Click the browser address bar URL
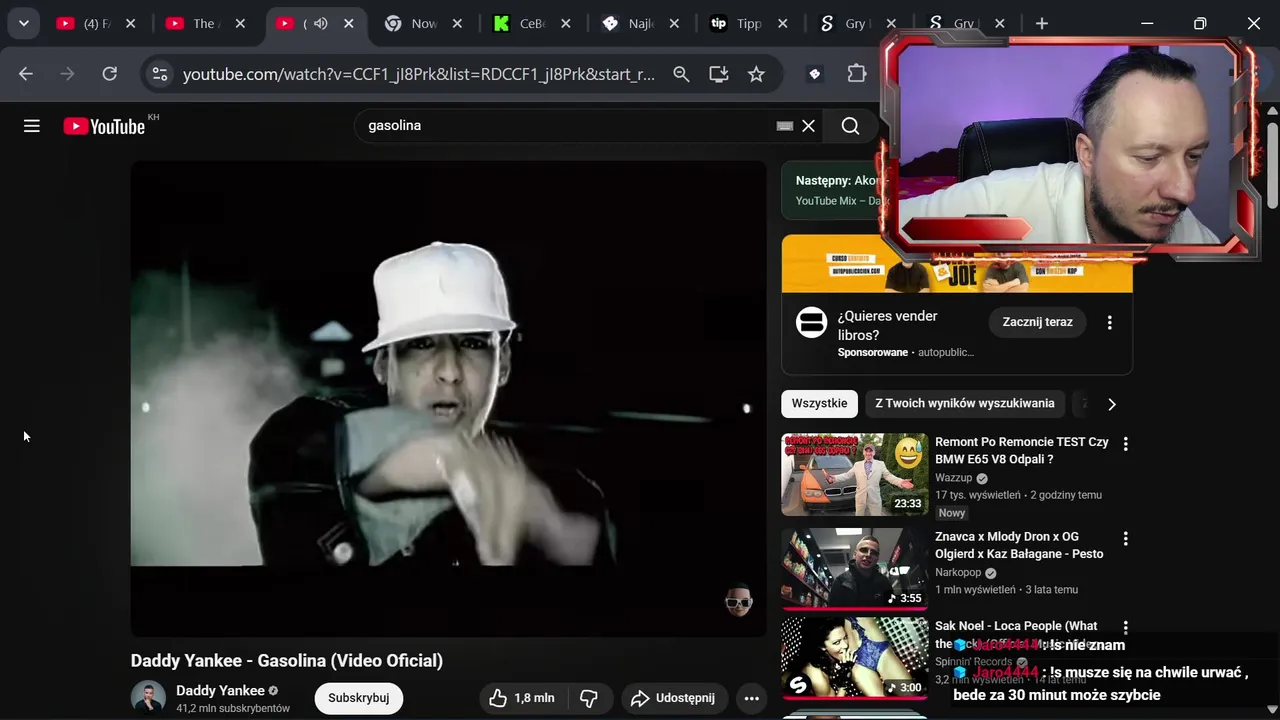The width and height of the screenshot is (1280, 720). (x=419, y=74)
